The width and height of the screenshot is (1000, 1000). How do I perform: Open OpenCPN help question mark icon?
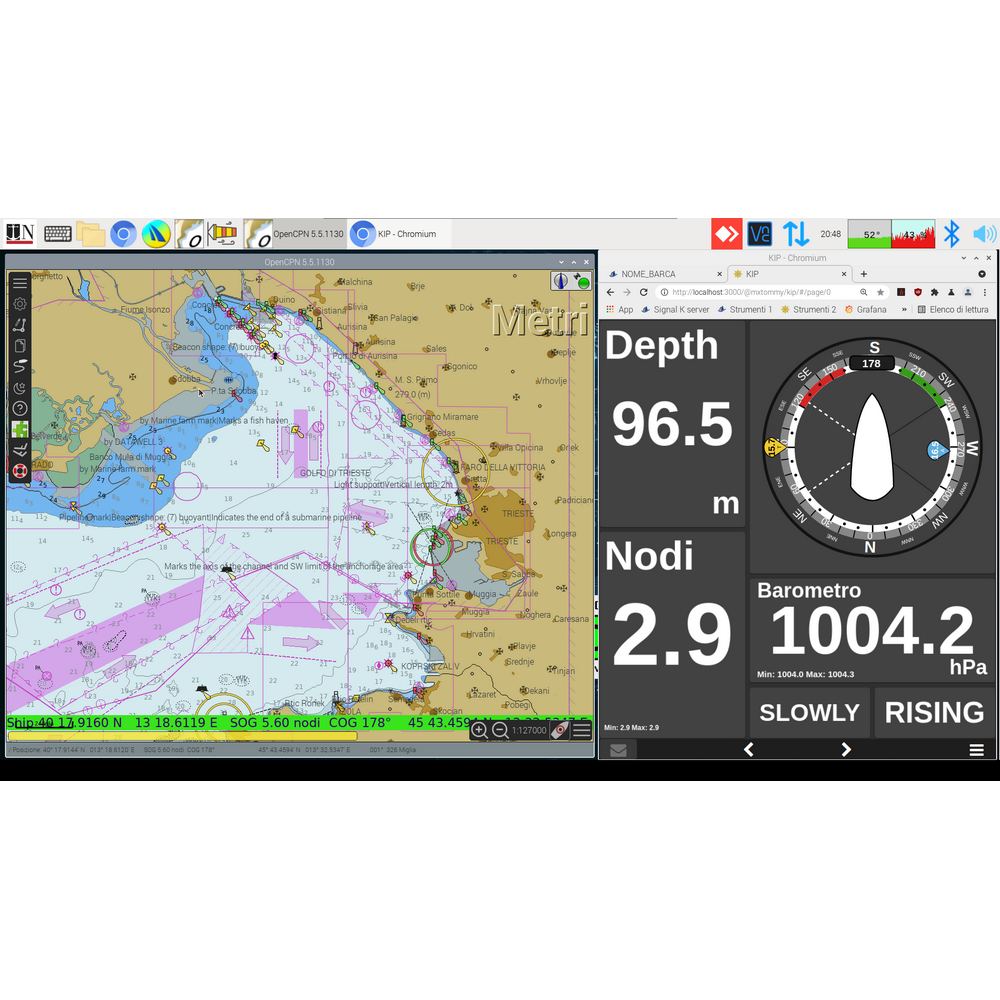click(20, 409)
